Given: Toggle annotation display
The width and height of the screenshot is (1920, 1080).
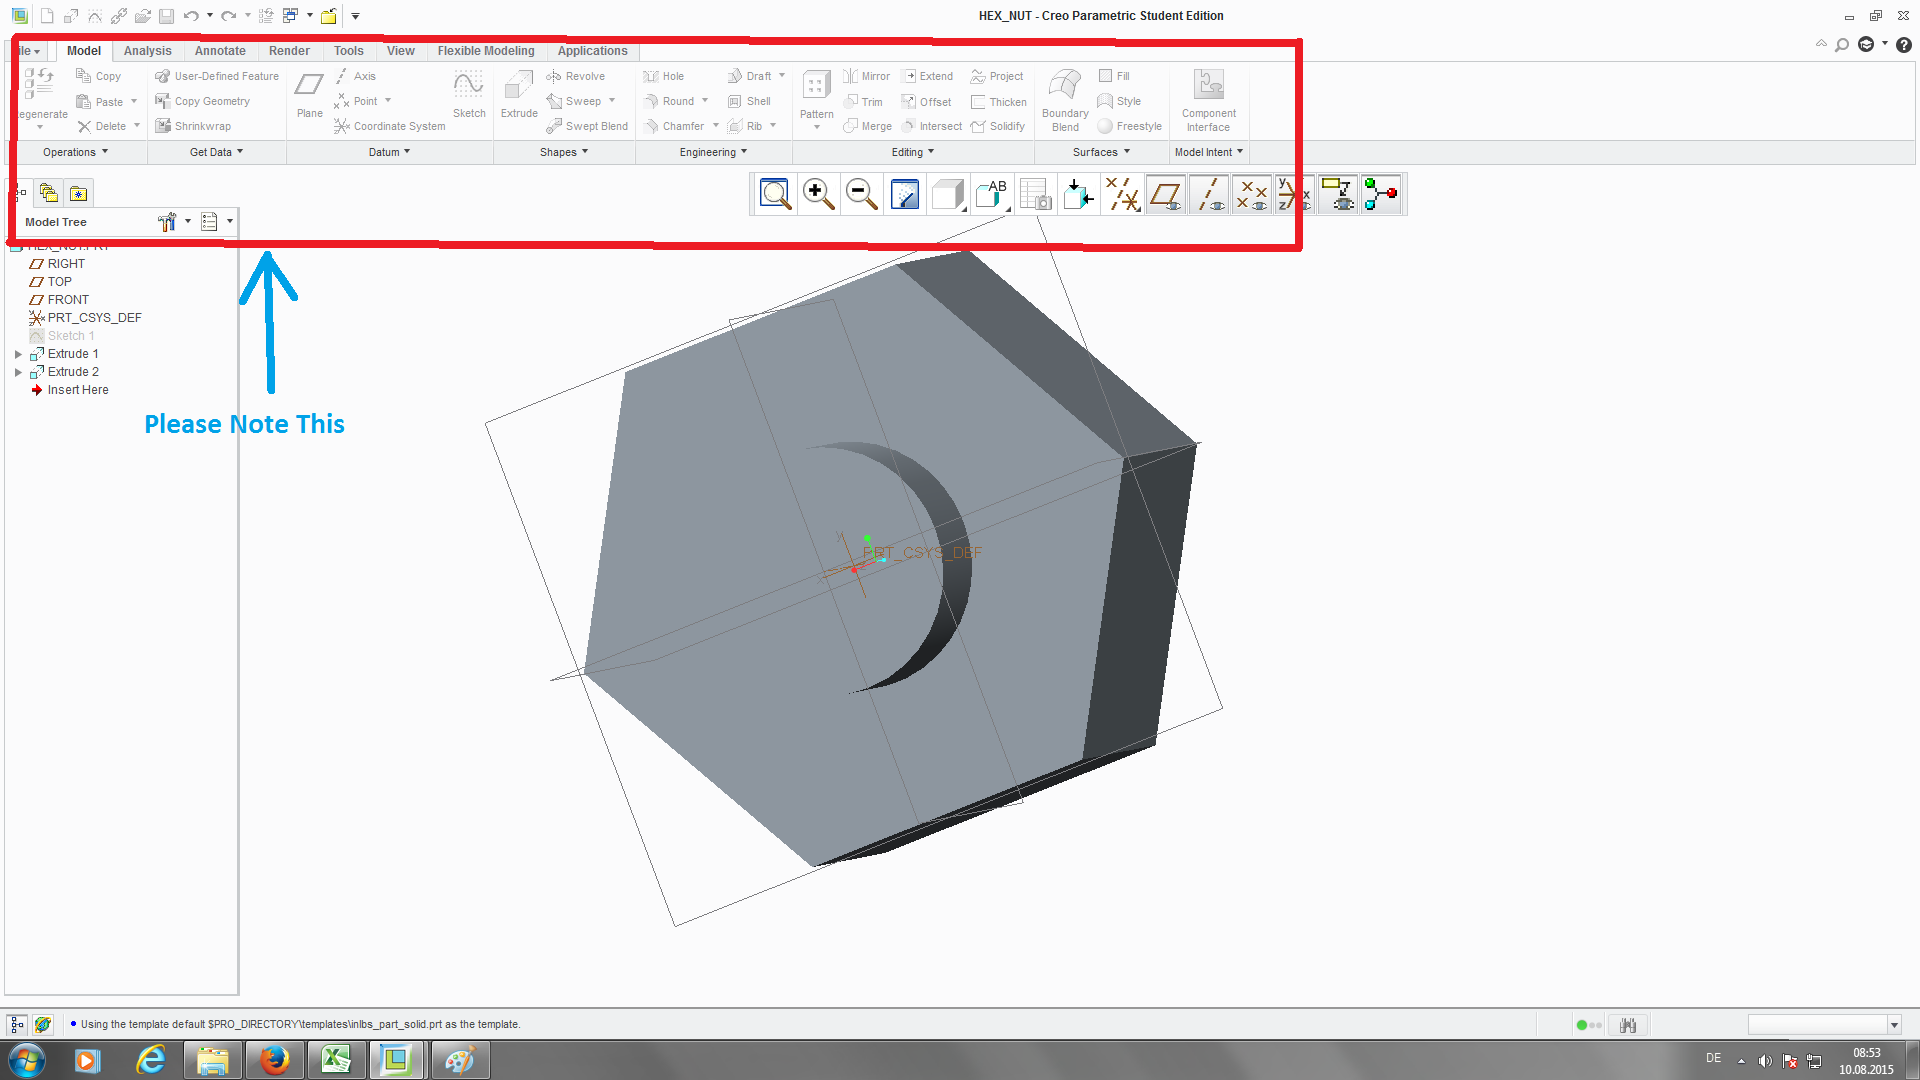Looking at the screenshot, I should coord(1338,194).
